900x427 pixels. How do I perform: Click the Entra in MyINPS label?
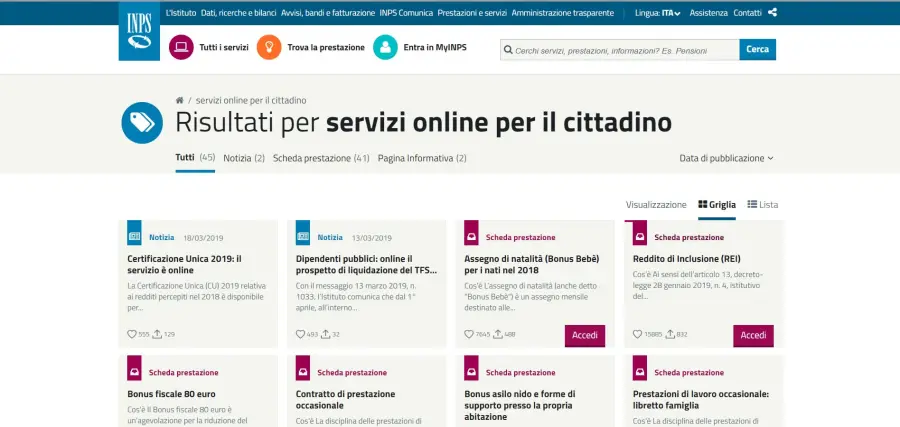435,48
